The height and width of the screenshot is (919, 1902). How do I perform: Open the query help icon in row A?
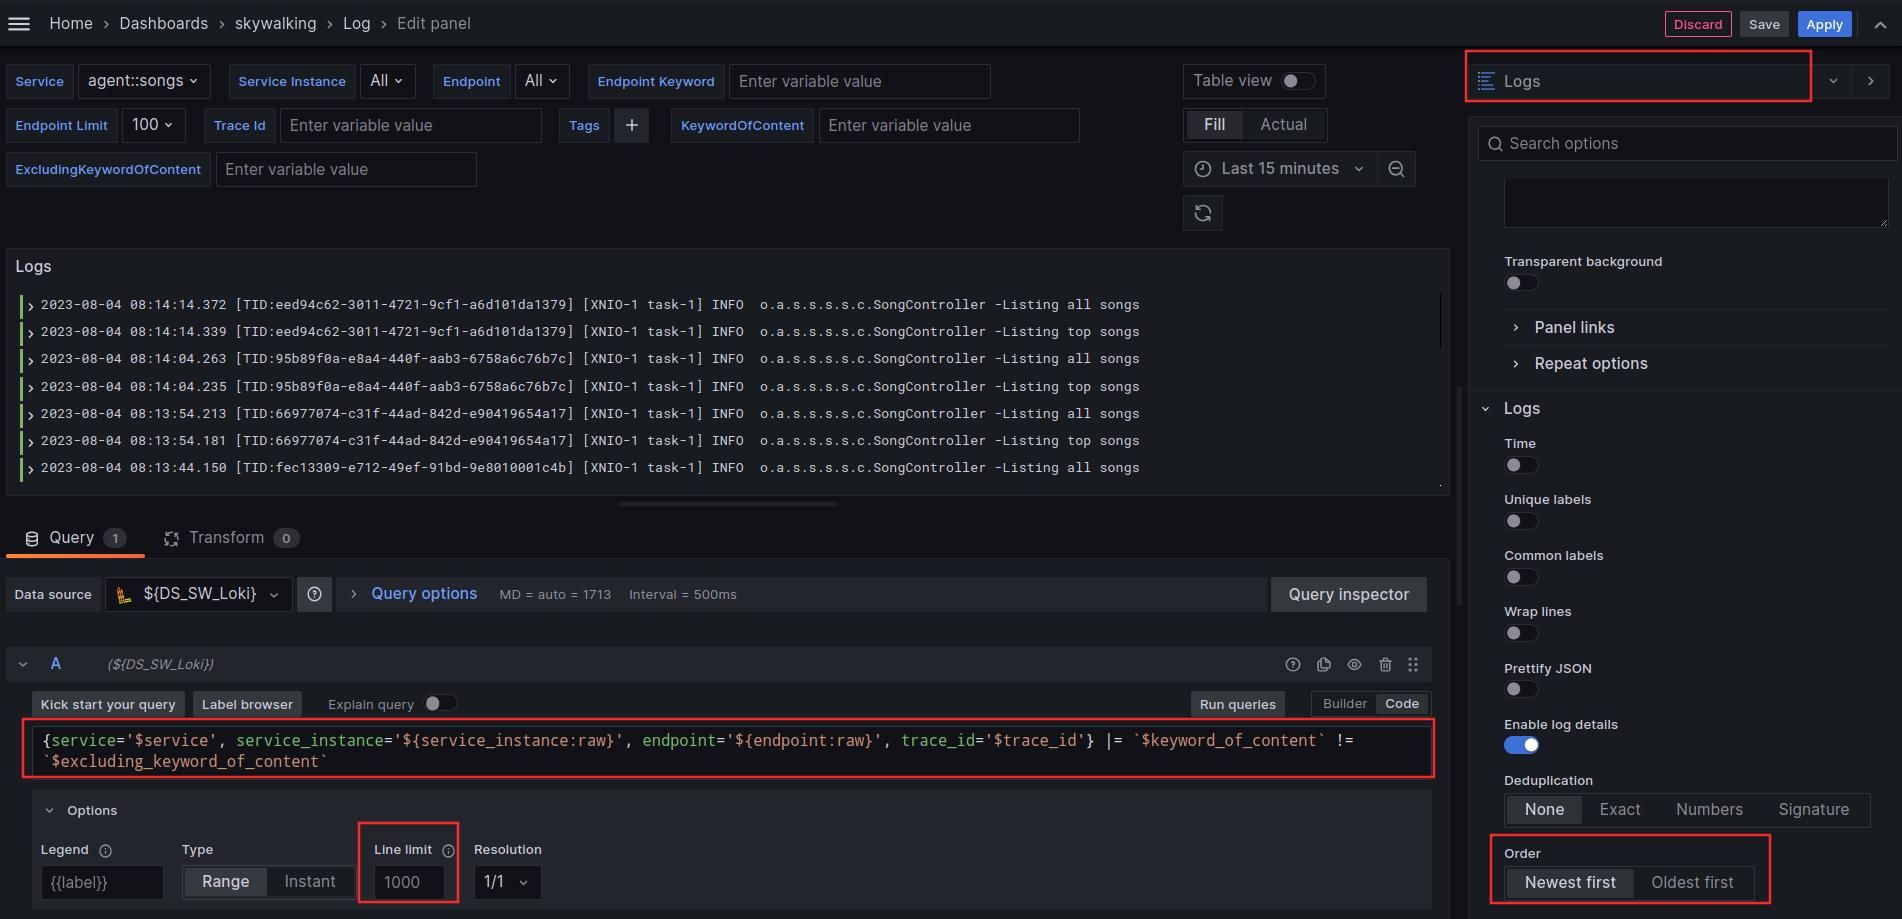click(1293, 664)
